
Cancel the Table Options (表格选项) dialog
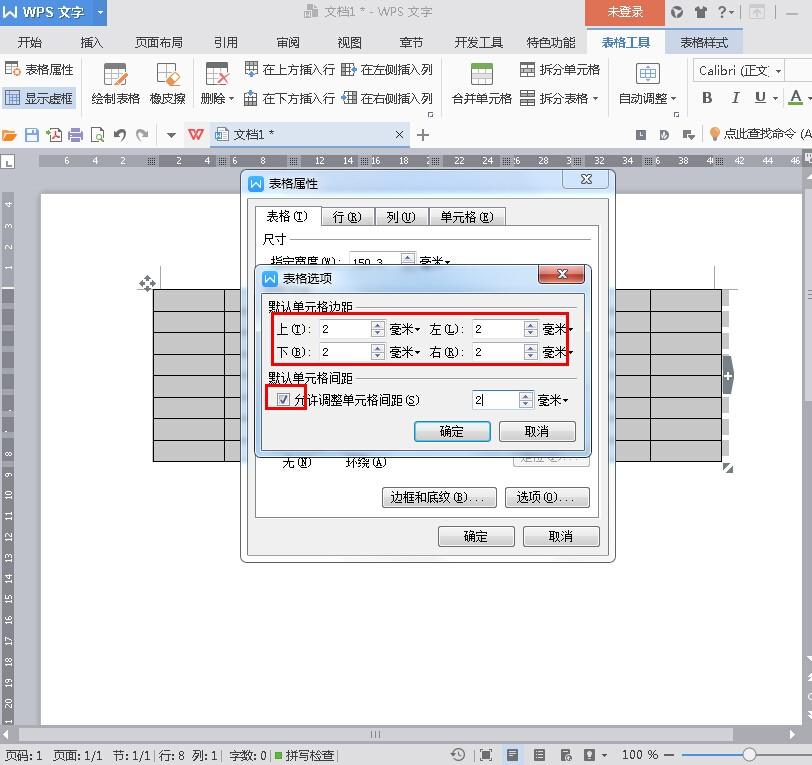pos(537,431)
